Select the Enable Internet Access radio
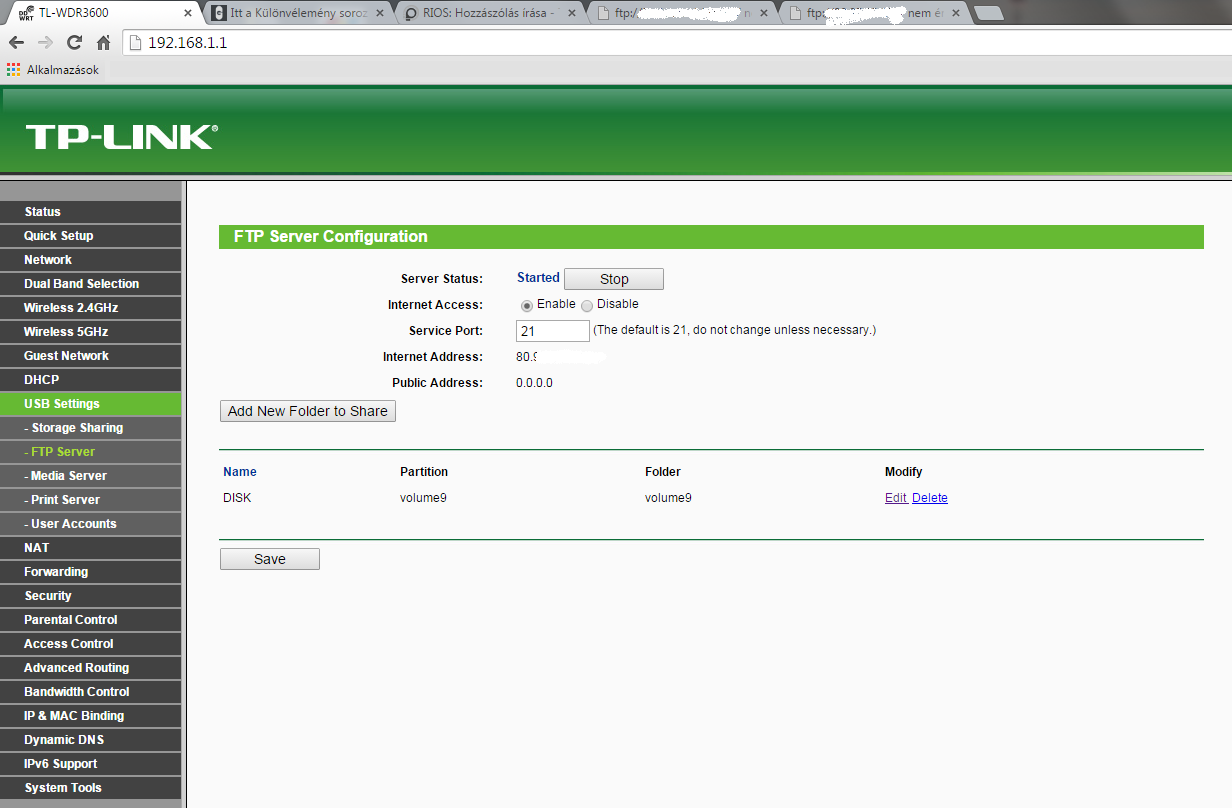Image resolution: width=1232 pixels, height=808 pixels. (527, 305)
